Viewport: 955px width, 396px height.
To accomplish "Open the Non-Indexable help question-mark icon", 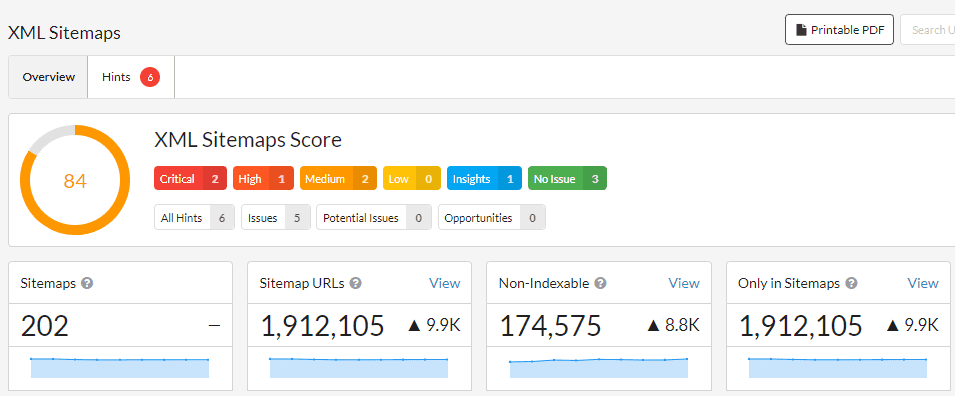I will click(x=601, y=283).
